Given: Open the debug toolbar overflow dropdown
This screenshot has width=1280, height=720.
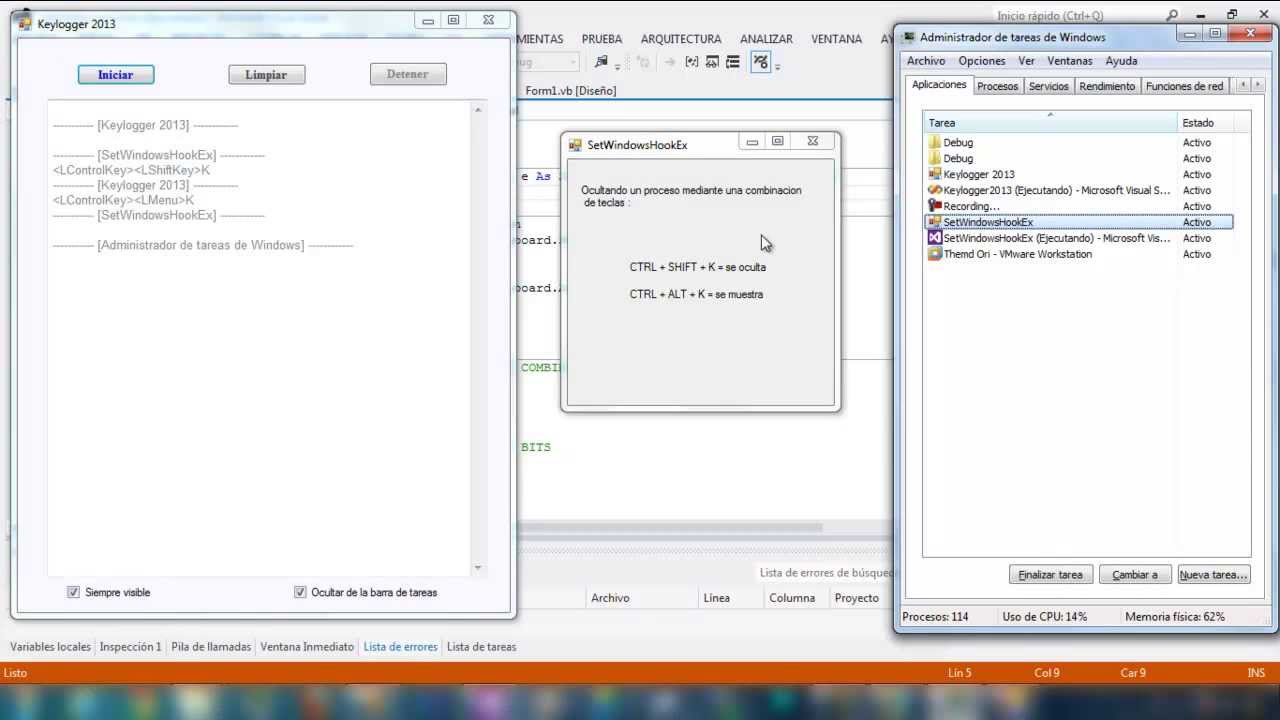Looking at the screenshot, I should (777, 65).
